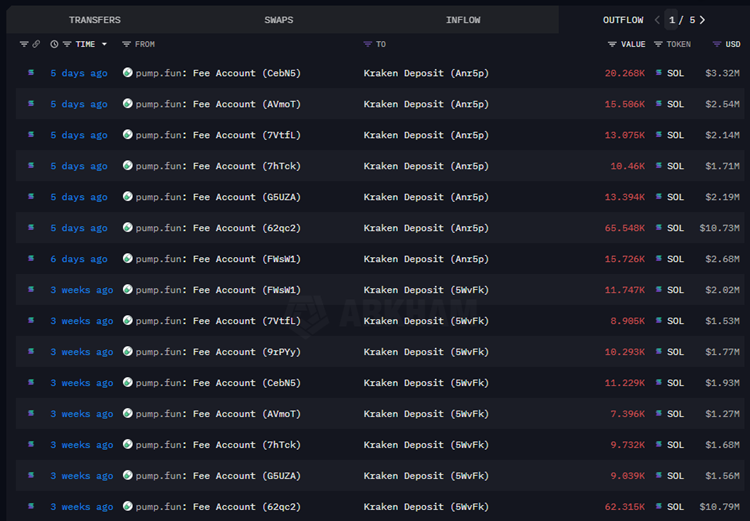The height and width of the screenshot is (521, 750).
Task: Toggle TIME column sort order
Action: [104, 44]
